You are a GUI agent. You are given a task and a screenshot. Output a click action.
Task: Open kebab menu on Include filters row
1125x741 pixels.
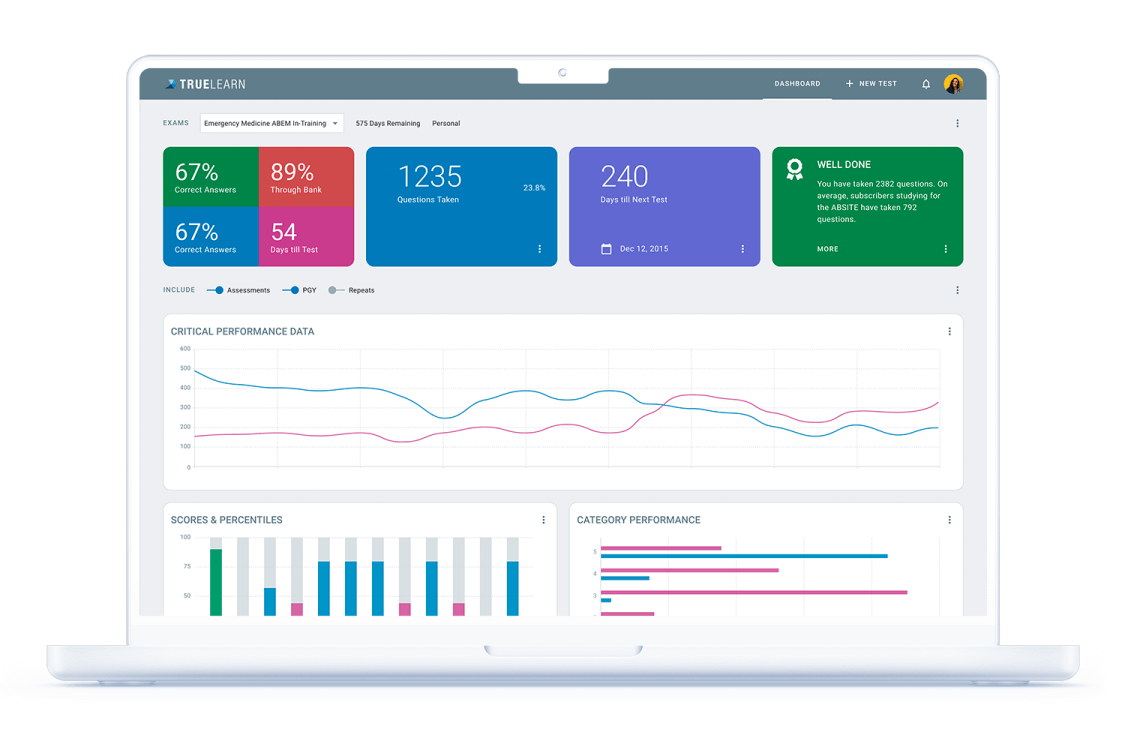[x=957, y=291]
